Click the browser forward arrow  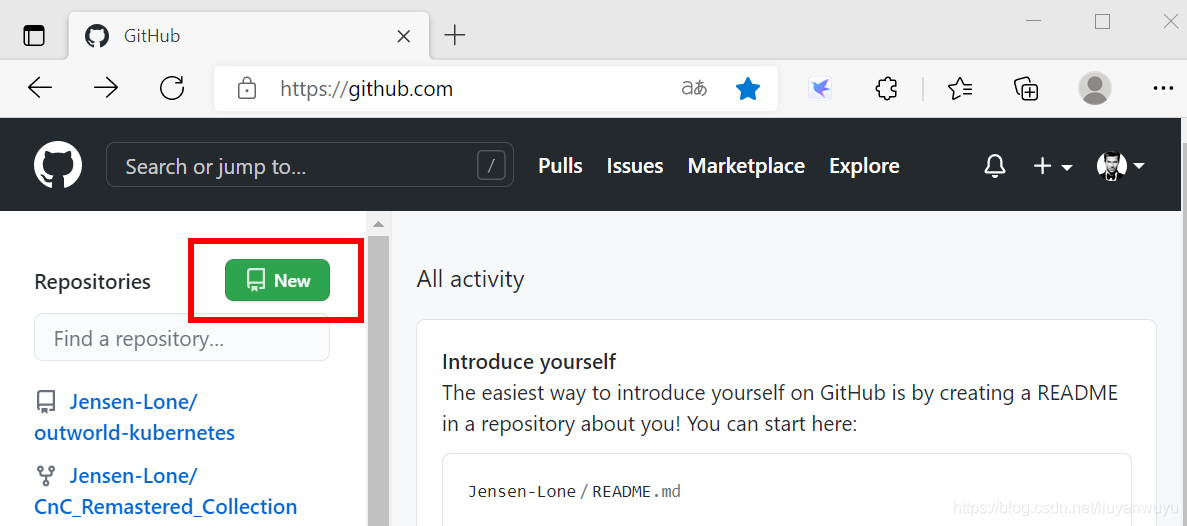pos(106,89)
